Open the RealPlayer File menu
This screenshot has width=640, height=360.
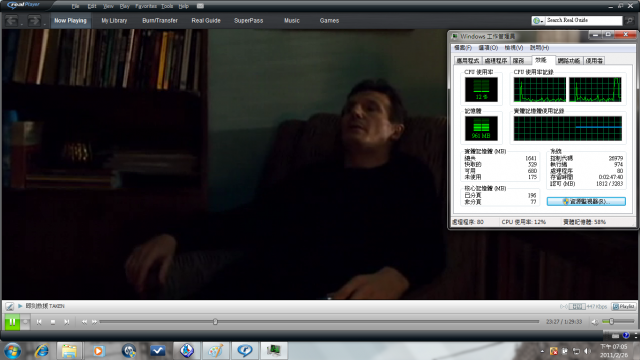tap(76, 6)
